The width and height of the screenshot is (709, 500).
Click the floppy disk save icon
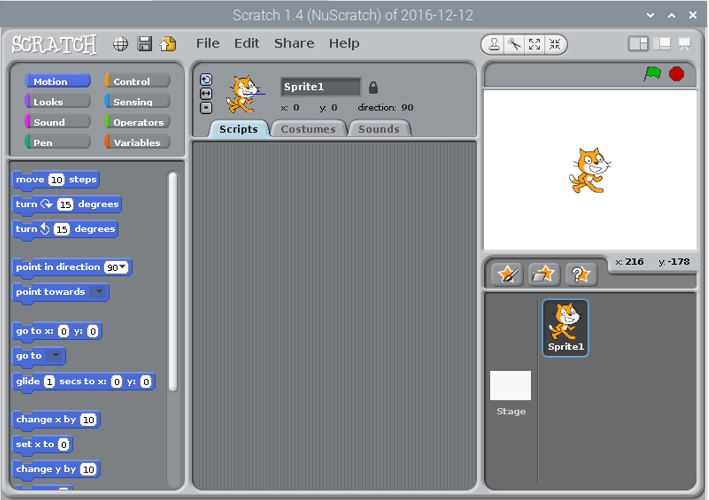click(144, 44)
